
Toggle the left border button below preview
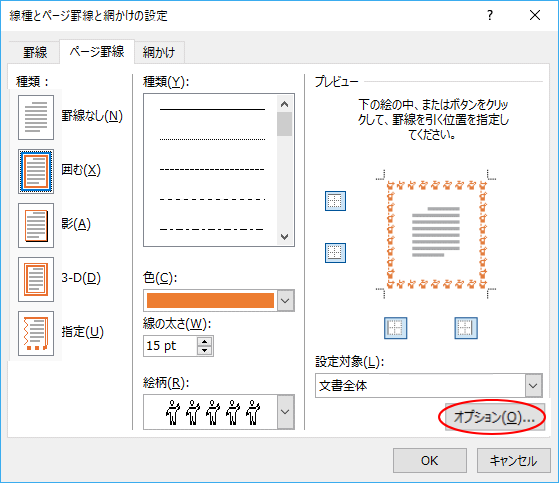(395, 328)
